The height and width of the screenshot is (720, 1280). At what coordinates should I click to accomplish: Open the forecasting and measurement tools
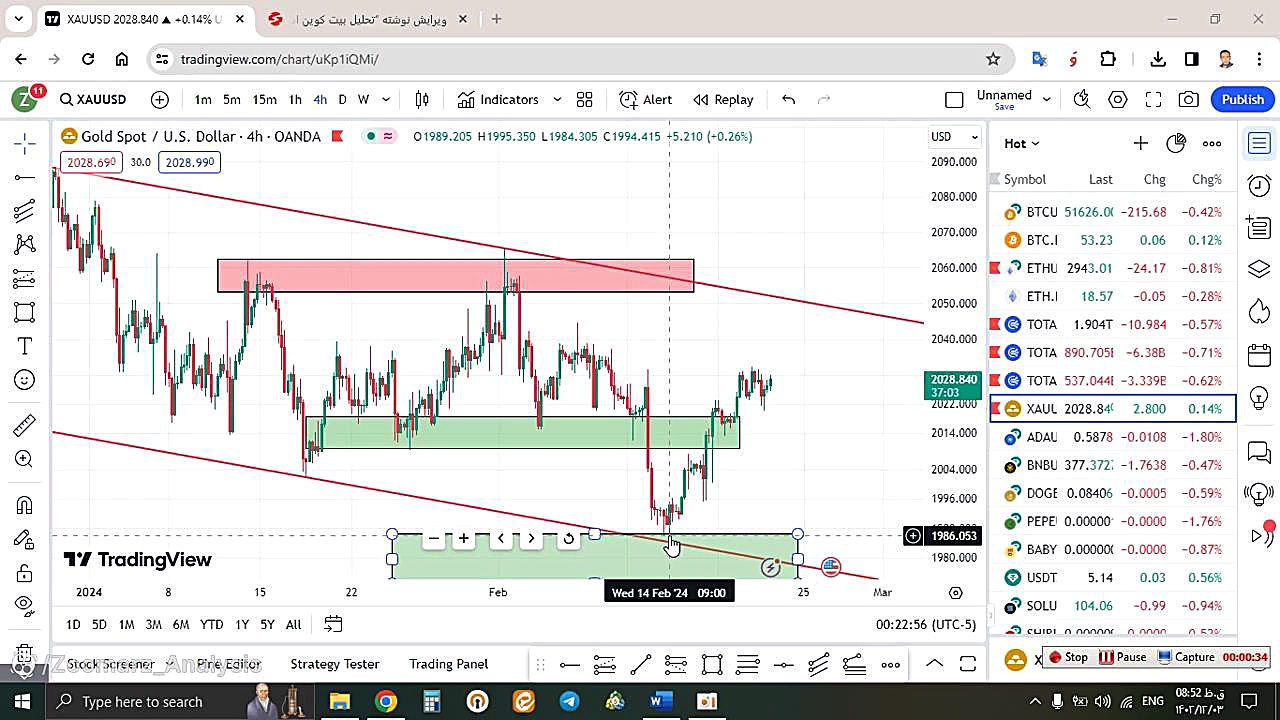coord(24,278)
